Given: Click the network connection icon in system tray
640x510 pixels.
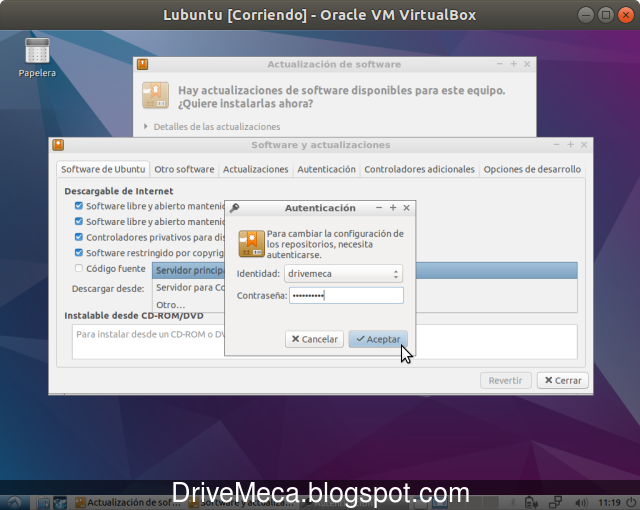Looking at the screenshot, I should tap(556, 502).
